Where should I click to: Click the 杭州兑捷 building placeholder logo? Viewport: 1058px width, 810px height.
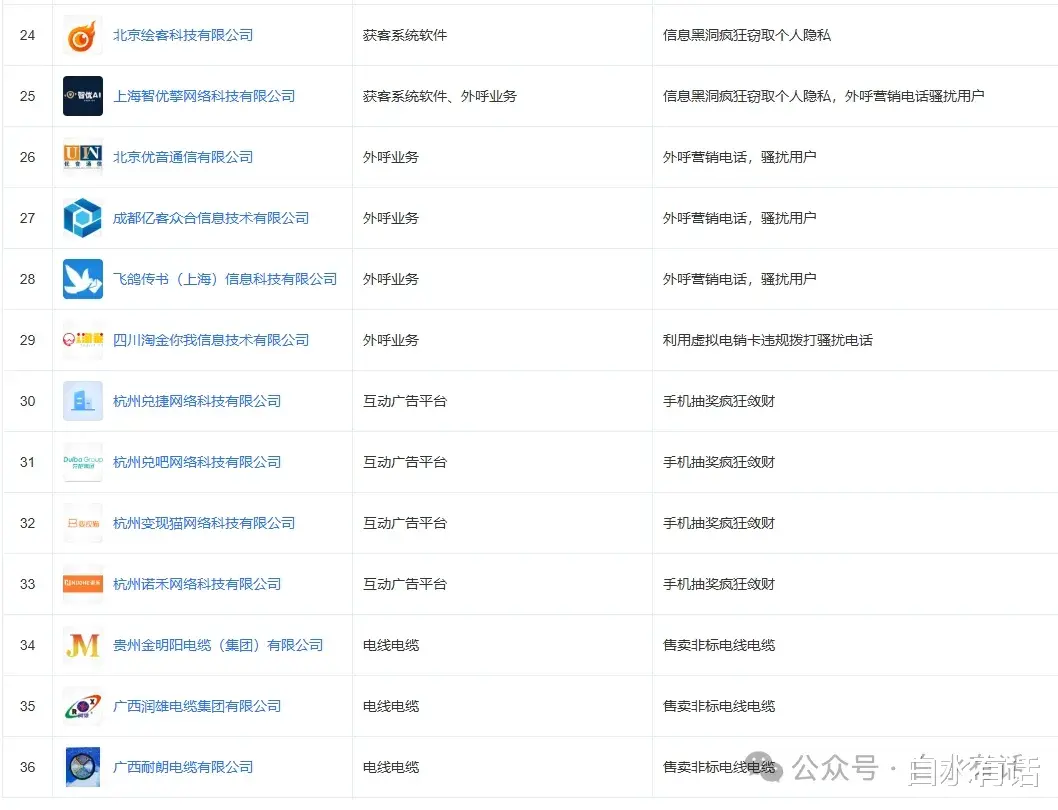point(82,401)
